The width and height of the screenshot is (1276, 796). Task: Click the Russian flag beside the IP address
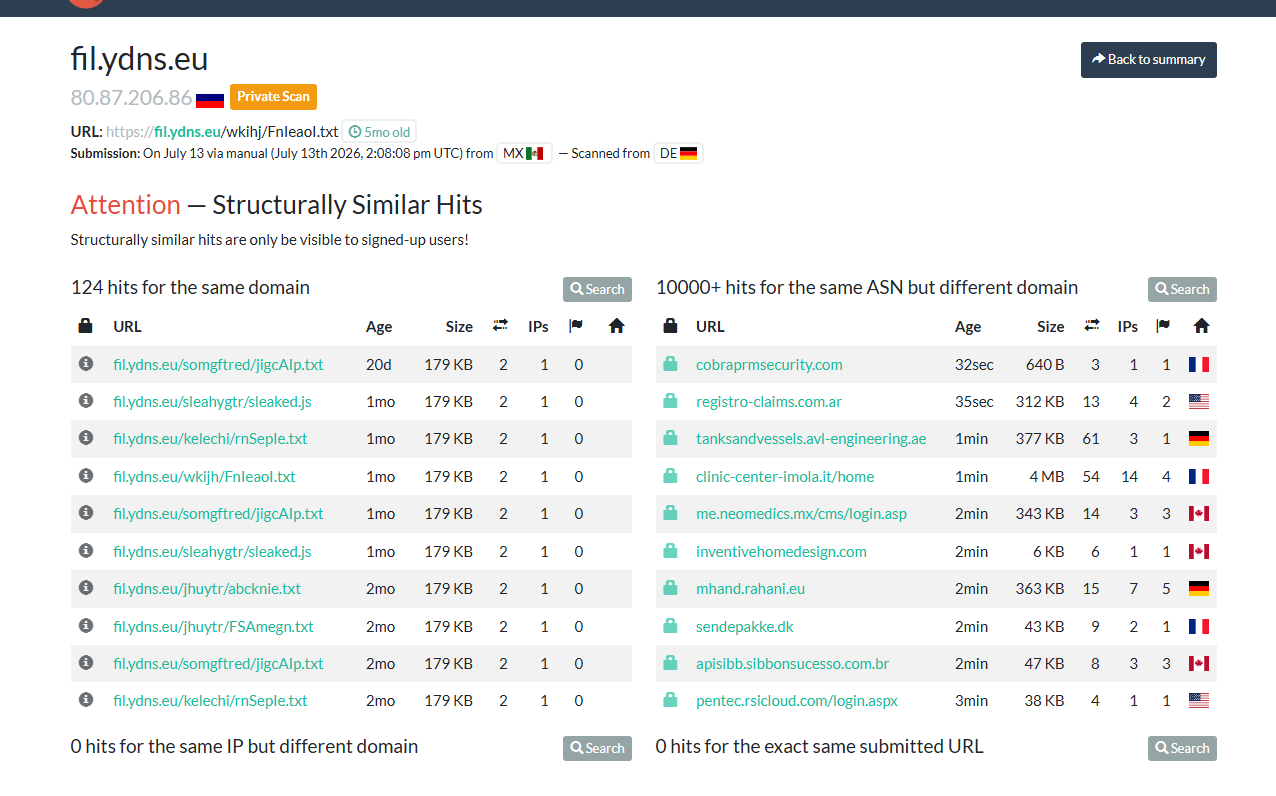click(x=210, y=98)
